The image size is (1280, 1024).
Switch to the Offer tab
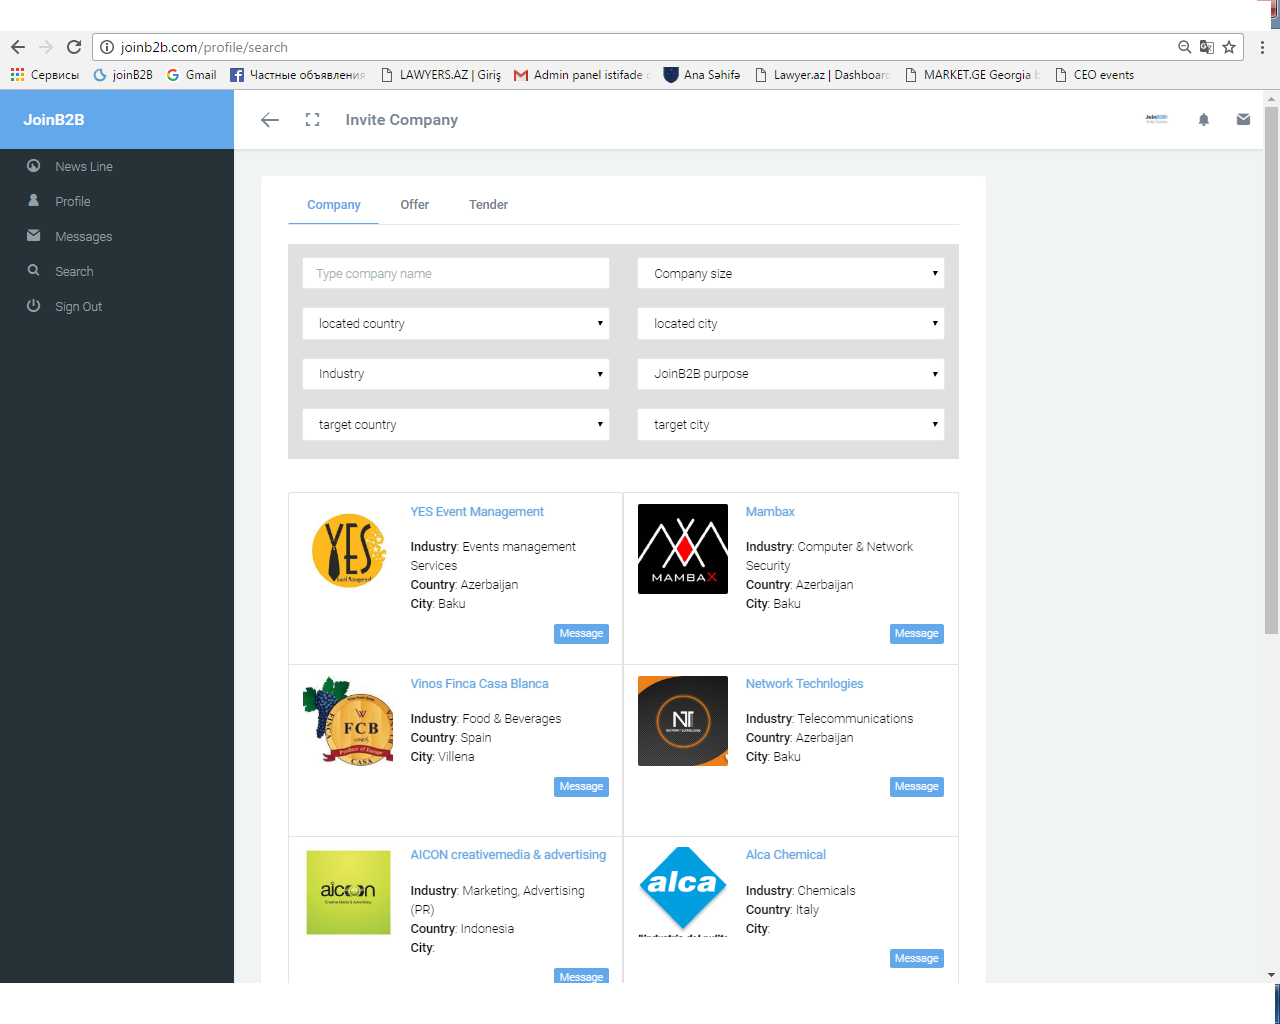point(415,205)
